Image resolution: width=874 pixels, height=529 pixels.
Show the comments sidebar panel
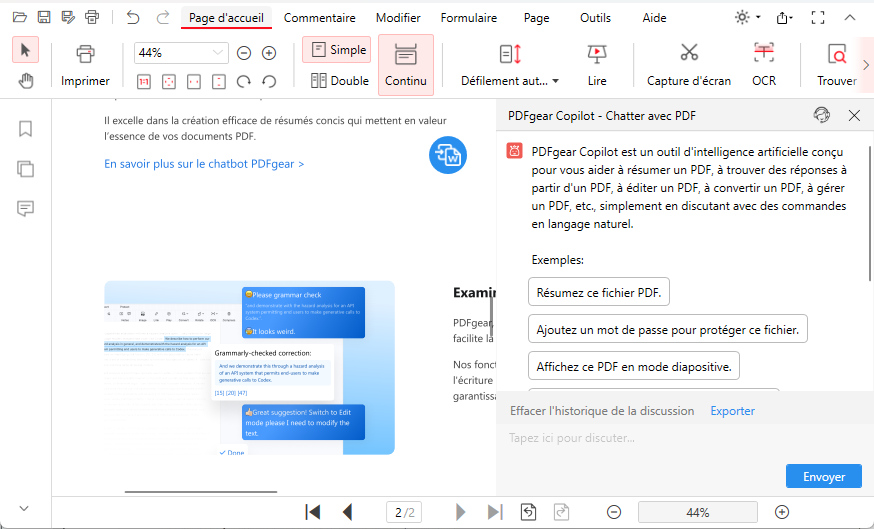coord(25,208)
